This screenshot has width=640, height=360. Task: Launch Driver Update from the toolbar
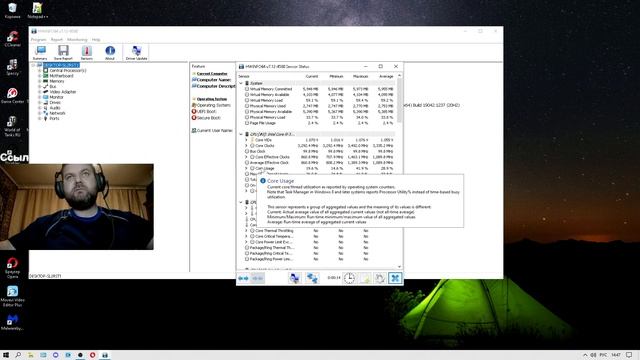tap(136, 53)
